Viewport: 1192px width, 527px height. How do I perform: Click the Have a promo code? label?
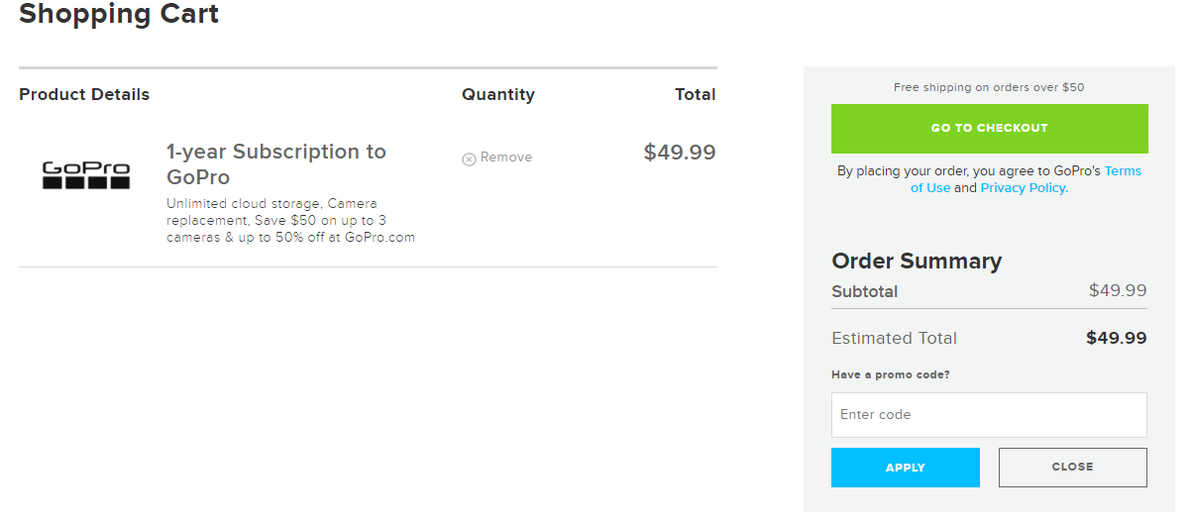(890, 375)
